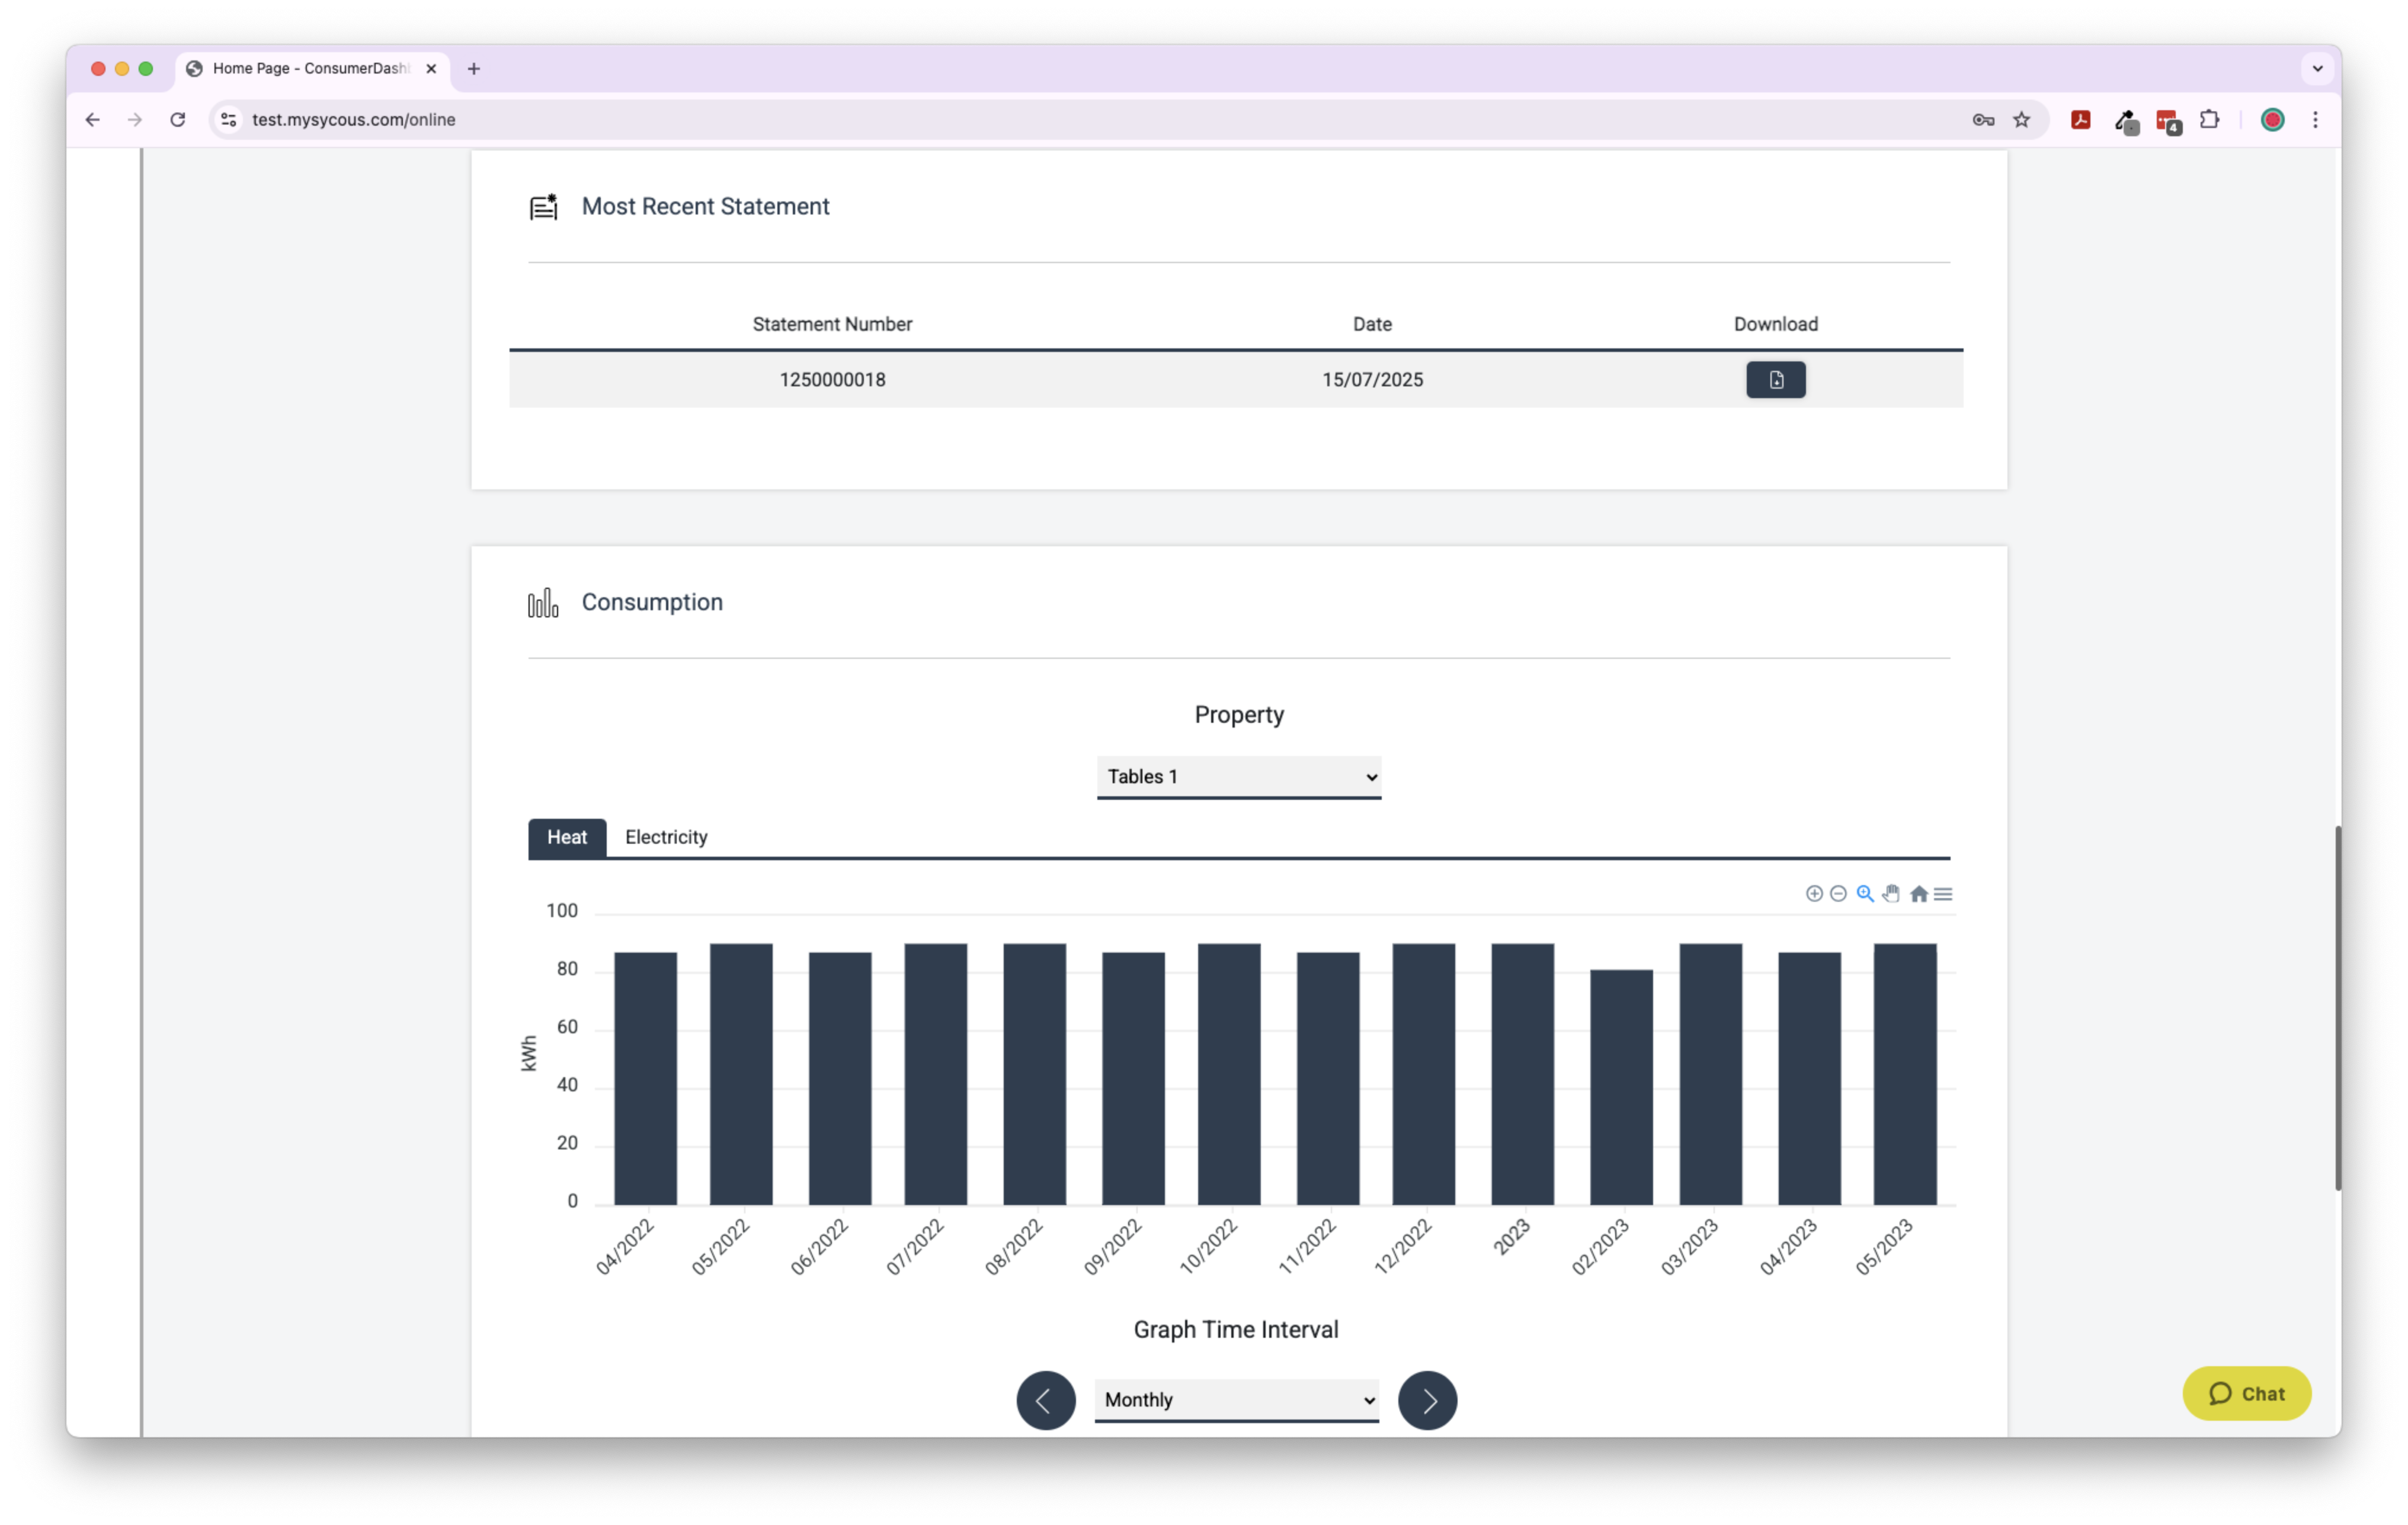
Task: Open the Chat support button
Action: click(x=2246, y=1393)
